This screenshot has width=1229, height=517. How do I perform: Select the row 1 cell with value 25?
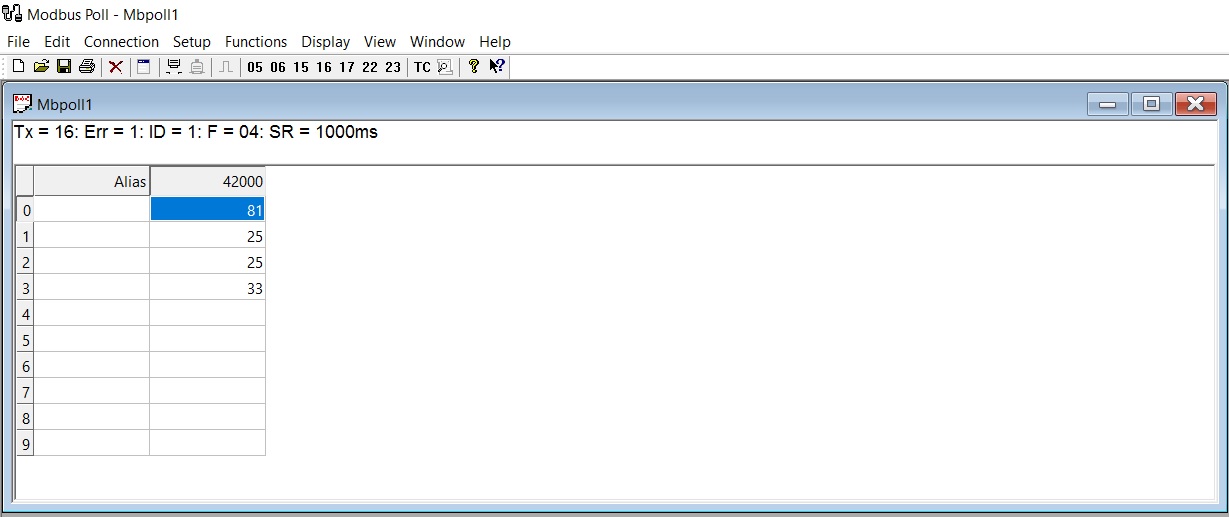point(208,236)
